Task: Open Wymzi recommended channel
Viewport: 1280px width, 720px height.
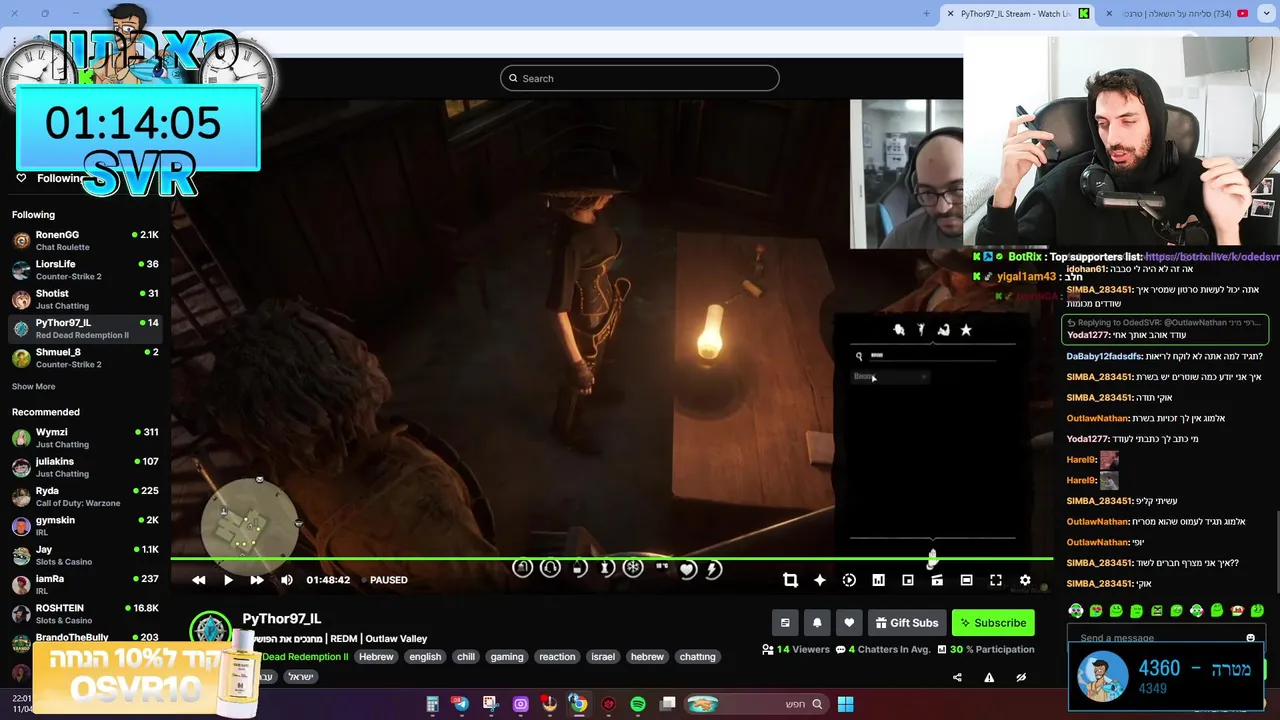Action: (85, 438)
